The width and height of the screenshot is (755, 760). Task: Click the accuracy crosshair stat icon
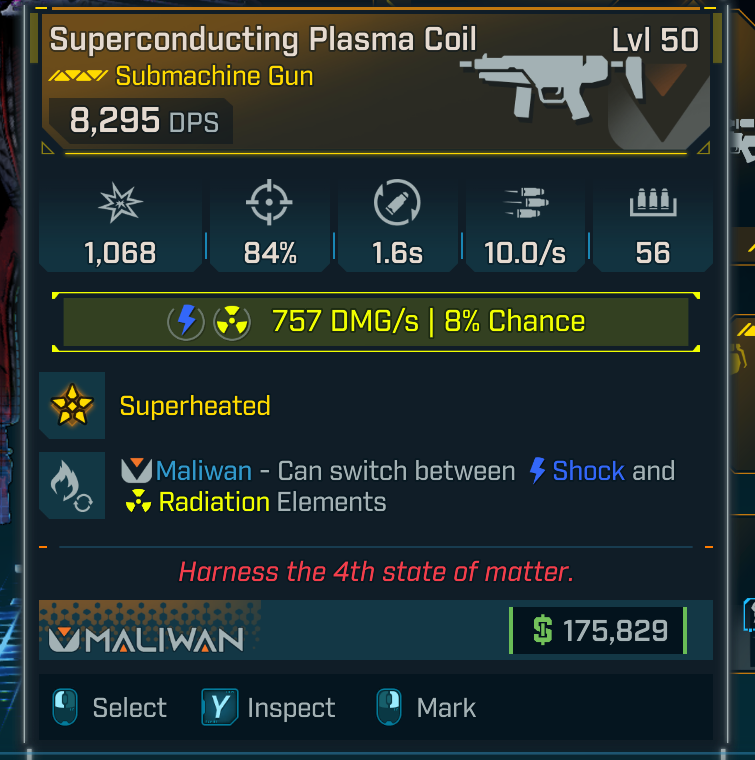tap(270, 206)
